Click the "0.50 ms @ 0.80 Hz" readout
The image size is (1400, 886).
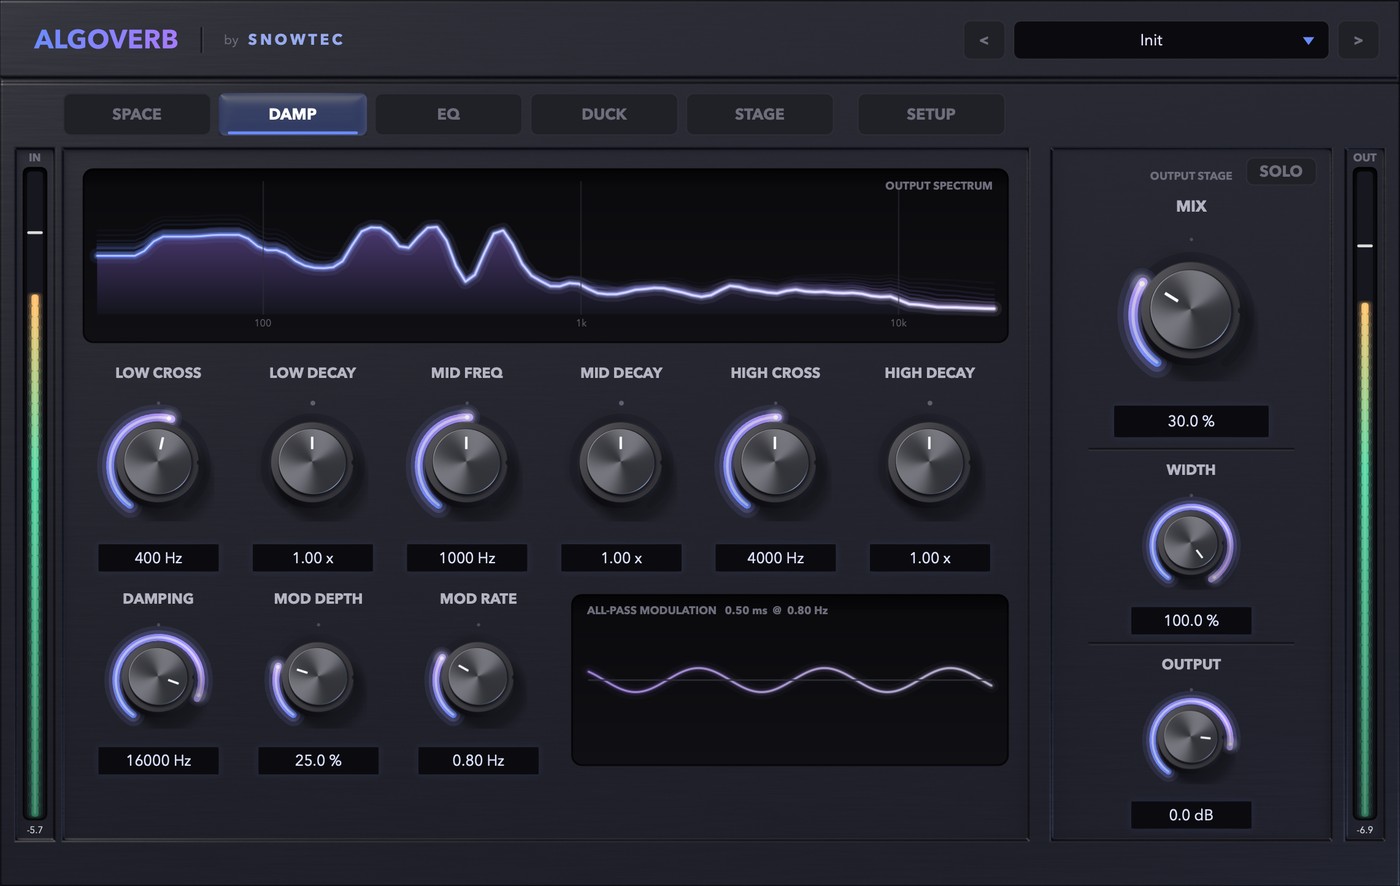(776, 610)
